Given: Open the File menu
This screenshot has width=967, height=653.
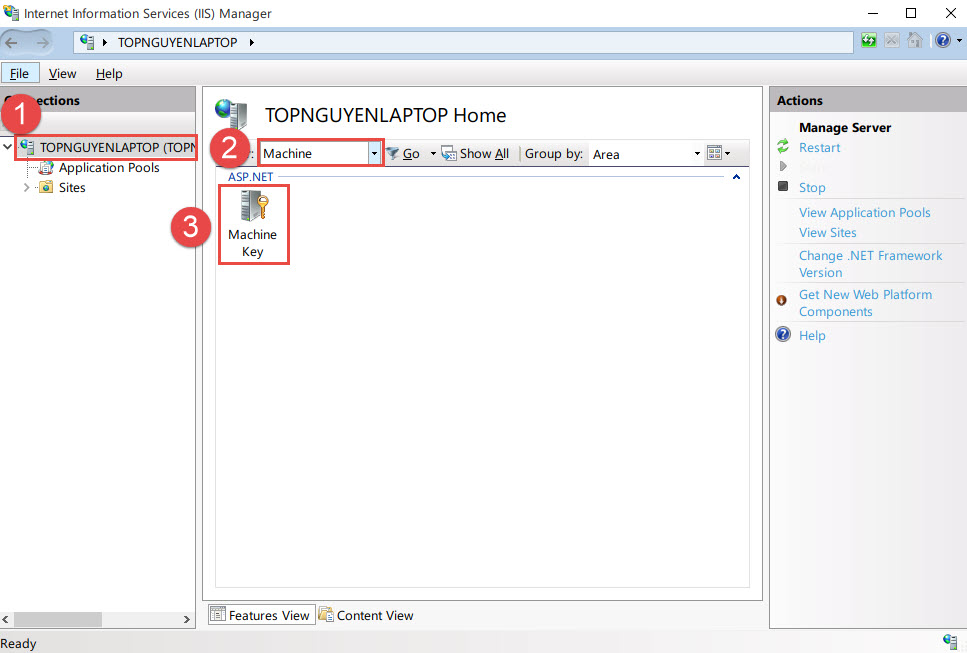Looking at the screenshot, I should pos(19,73).
